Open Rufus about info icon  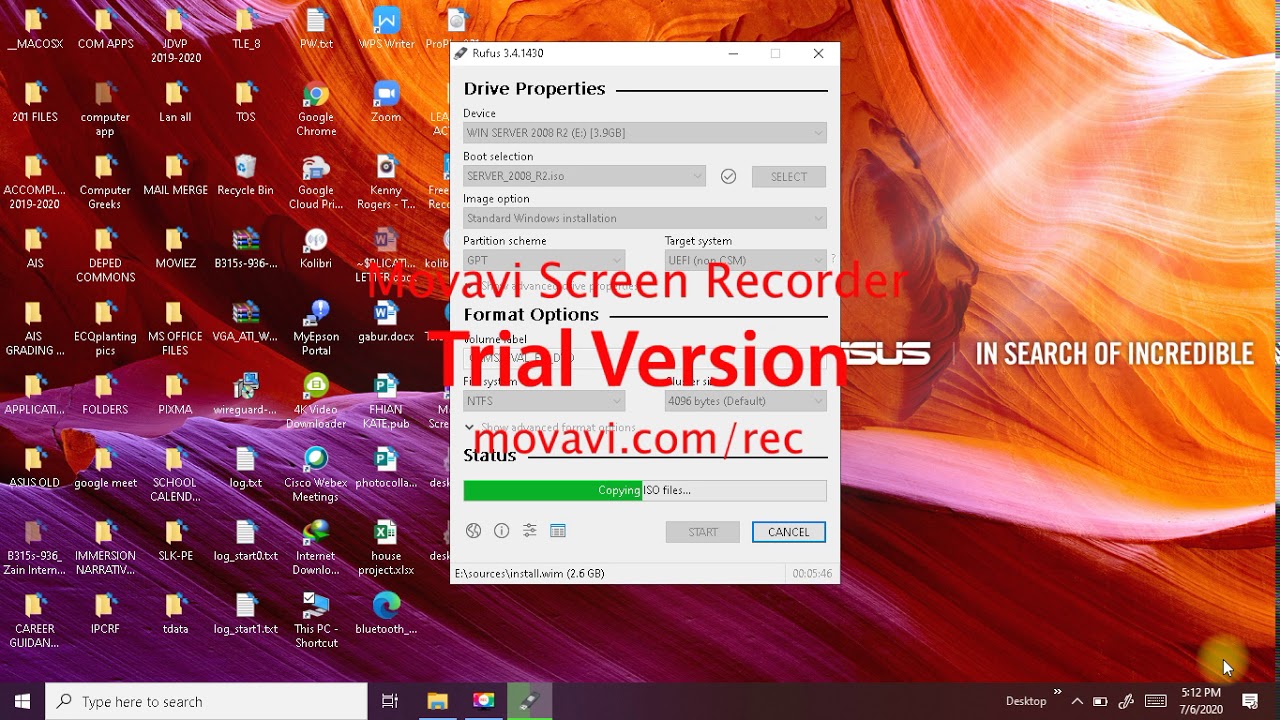pos(502,531)
